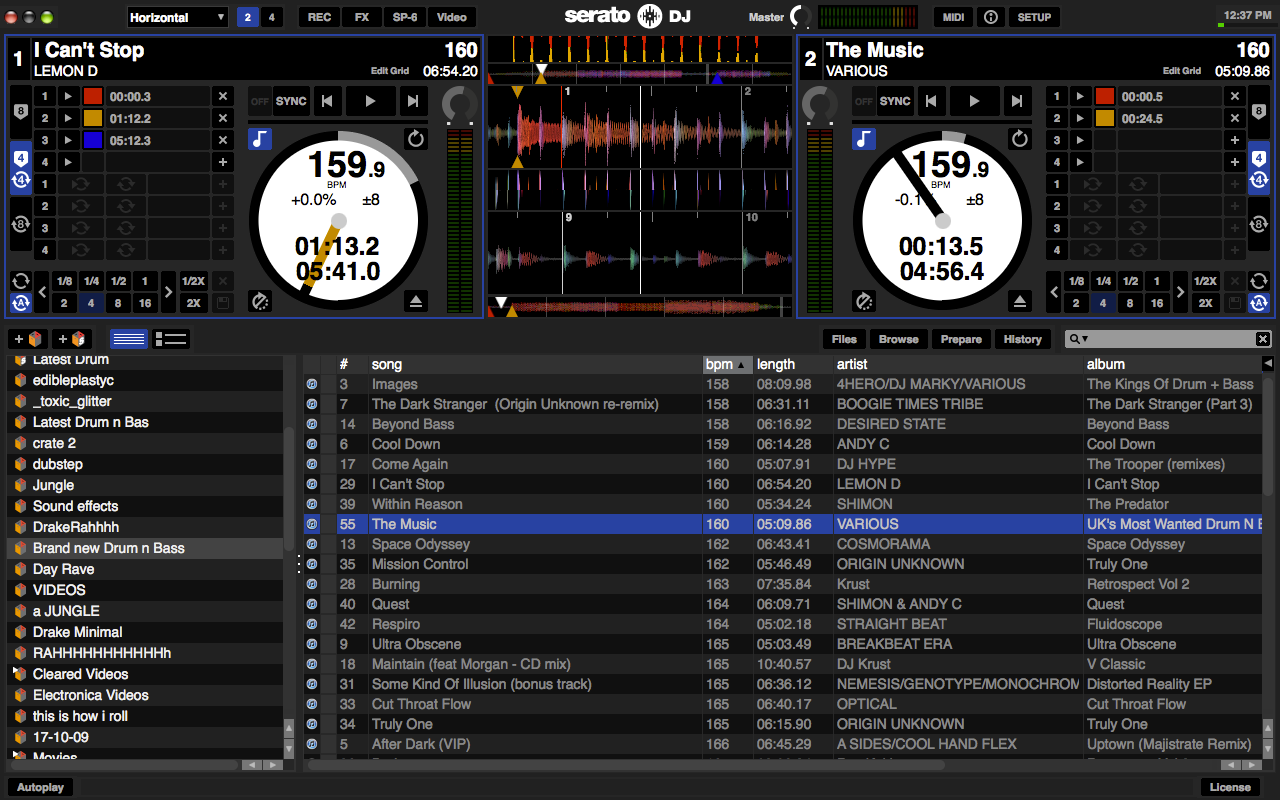This screenshot has width=1280, height=800.
Task: Toggle the REC panel
Action: pos(319,17)
